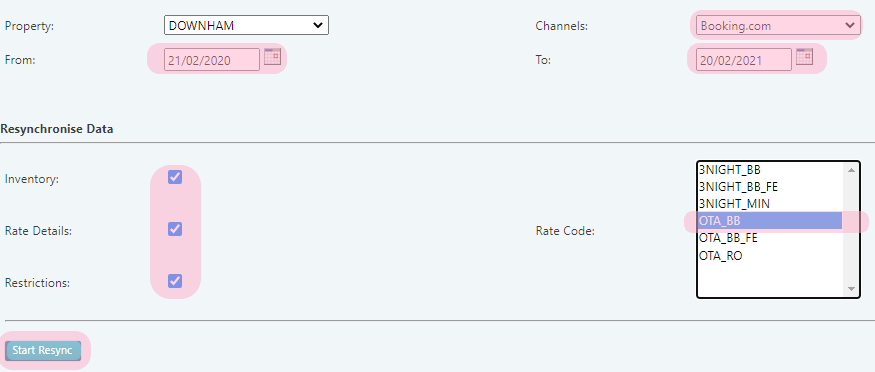875x372 pixels.
Task: Open the From date calendar picker
Action: click(x=272, y=57)
